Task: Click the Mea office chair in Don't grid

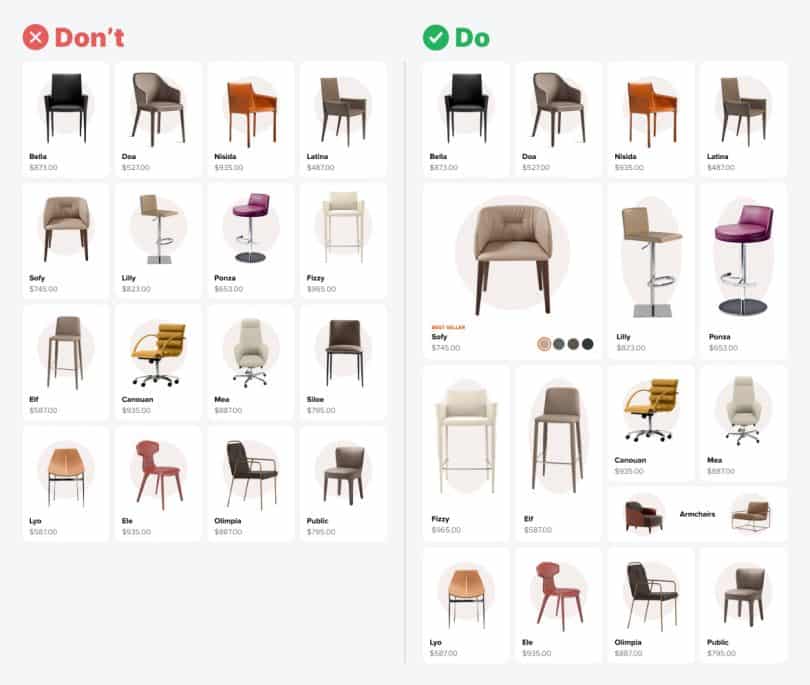Action: pyautogui.click(x=251, y=362)
